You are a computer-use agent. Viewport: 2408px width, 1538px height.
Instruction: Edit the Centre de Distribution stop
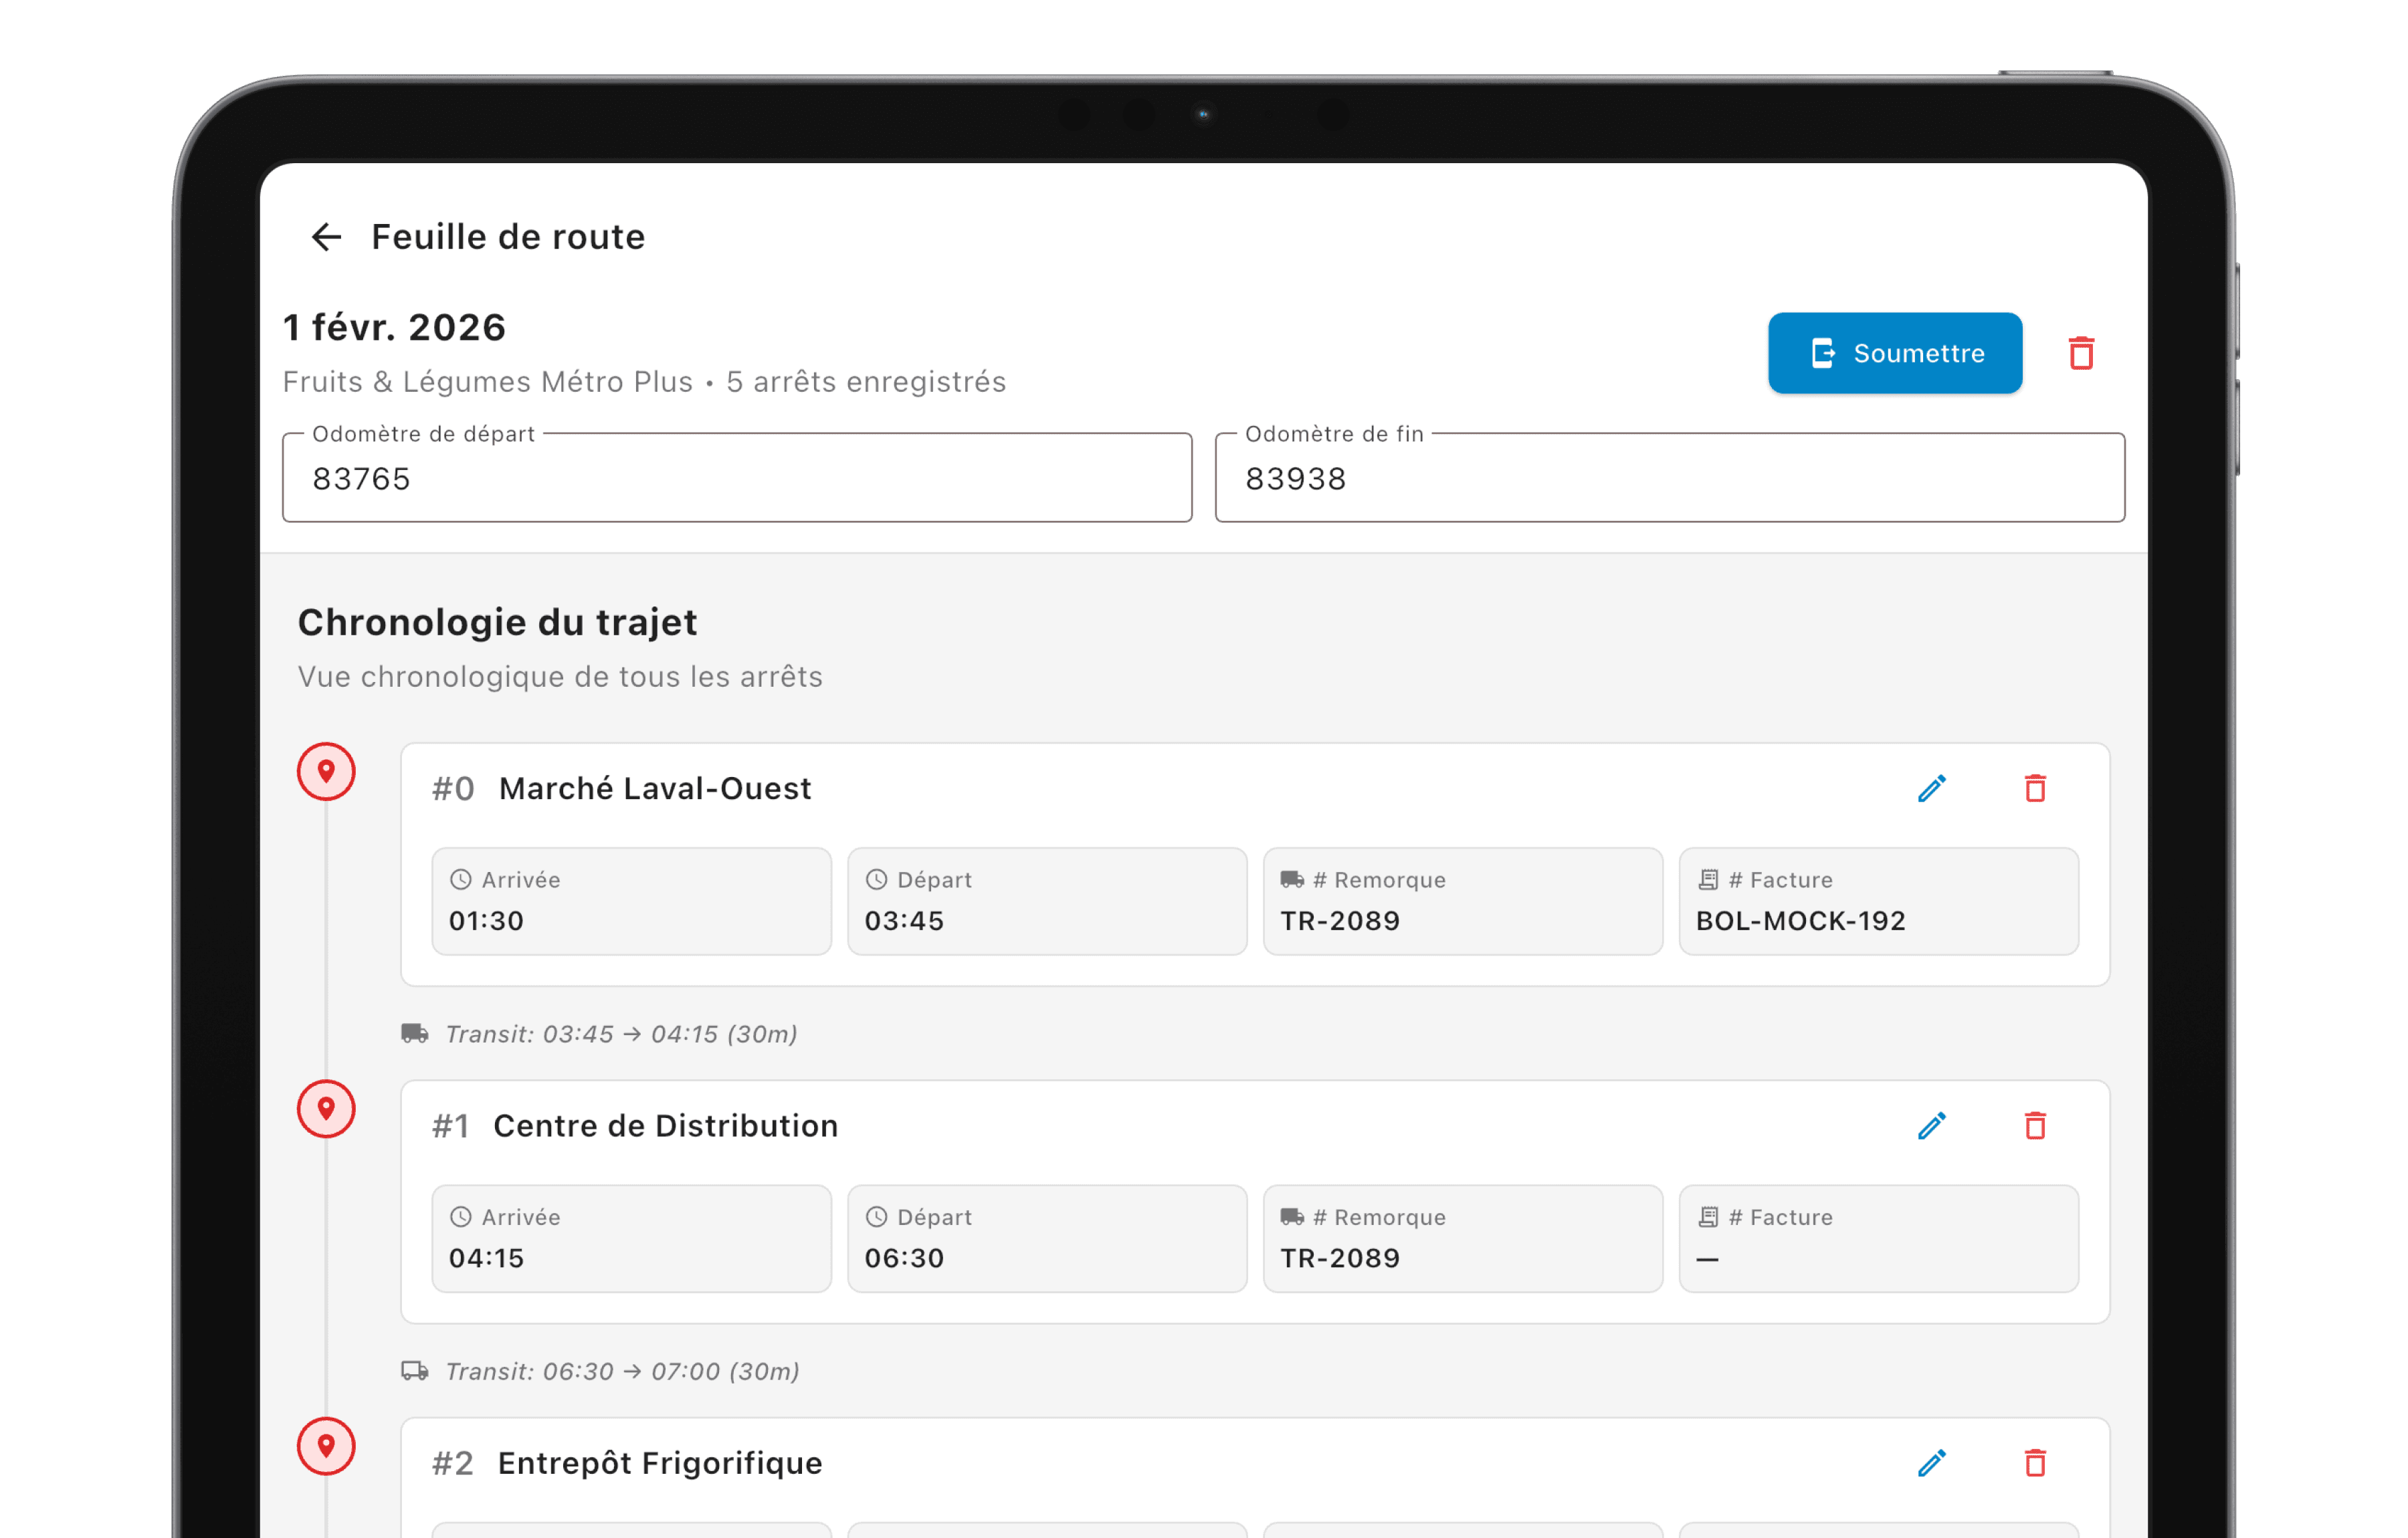[1931, 1126]
